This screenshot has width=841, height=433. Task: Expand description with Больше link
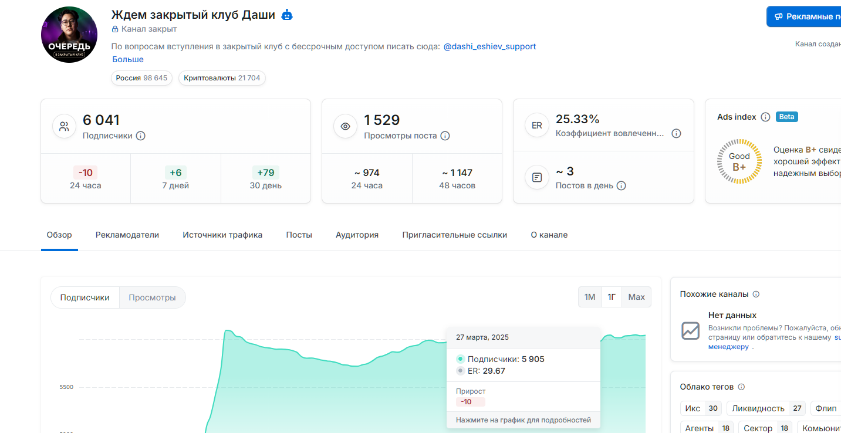pyautogui.click(x=128, y=59)
